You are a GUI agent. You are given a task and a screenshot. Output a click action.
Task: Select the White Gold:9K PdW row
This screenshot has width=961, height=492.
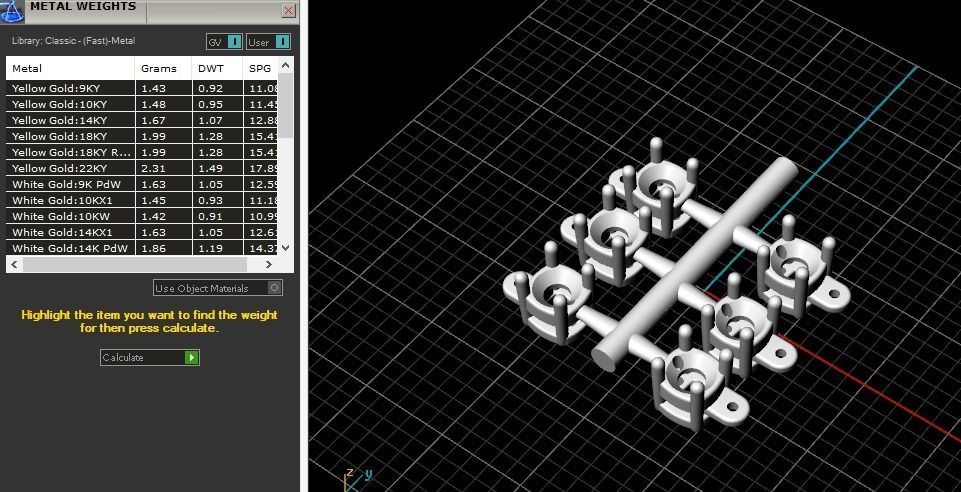coord(142,184)
